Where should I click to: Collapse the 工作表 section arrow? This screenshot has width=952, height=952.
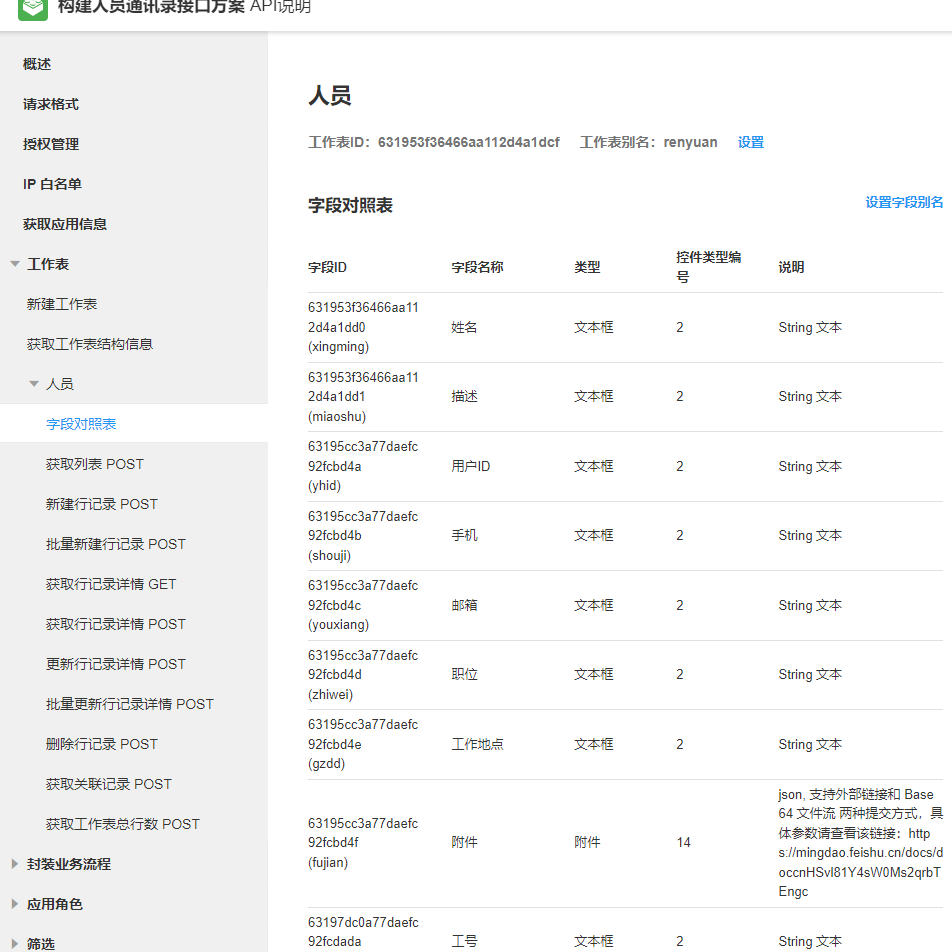point(14,264)
